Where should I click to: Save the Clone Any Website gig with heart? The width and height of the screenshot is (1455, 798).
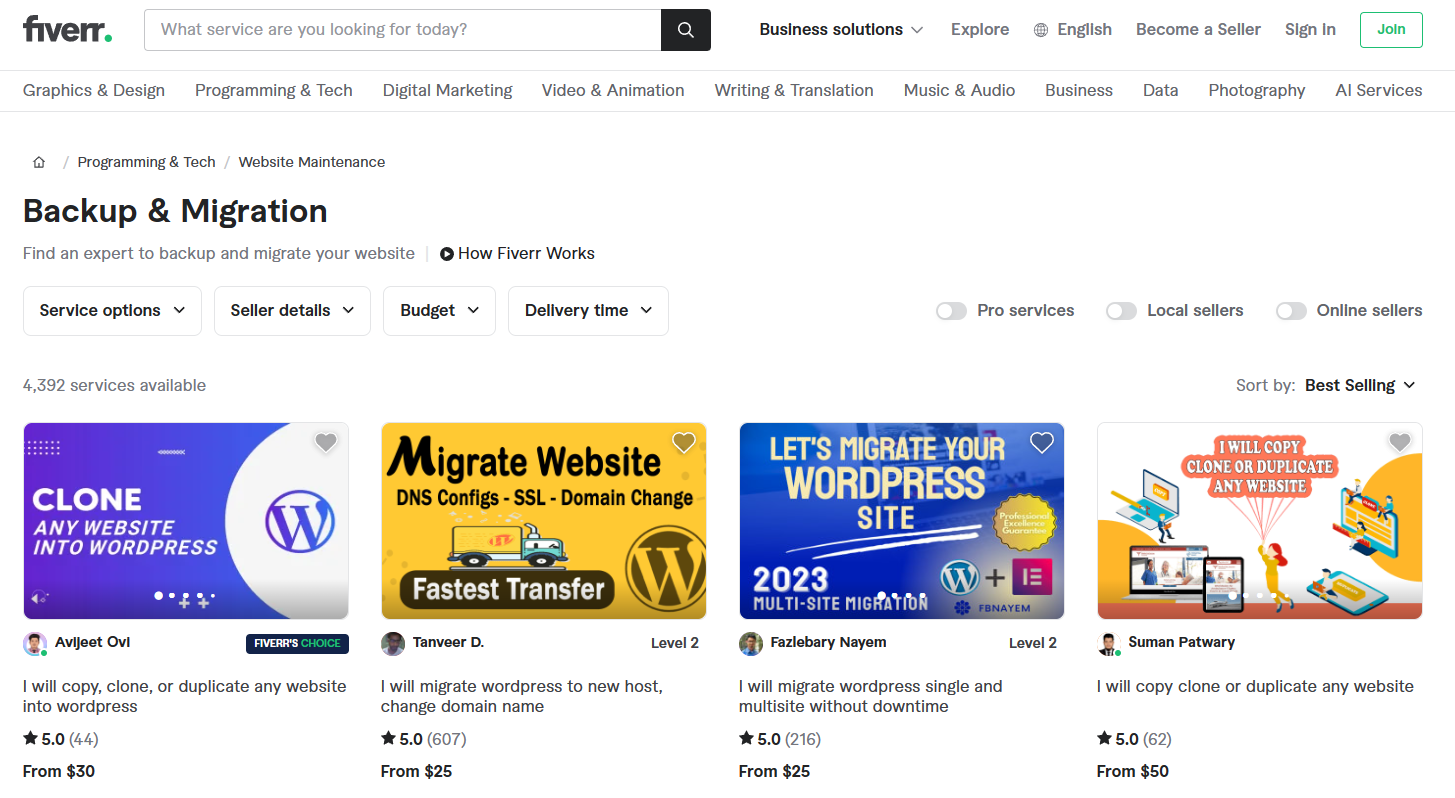coord(326,442)
